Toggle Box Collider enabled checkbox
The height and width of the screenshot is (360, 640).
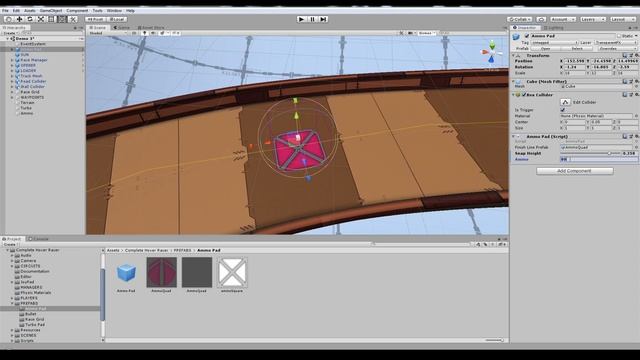point(524,95)
